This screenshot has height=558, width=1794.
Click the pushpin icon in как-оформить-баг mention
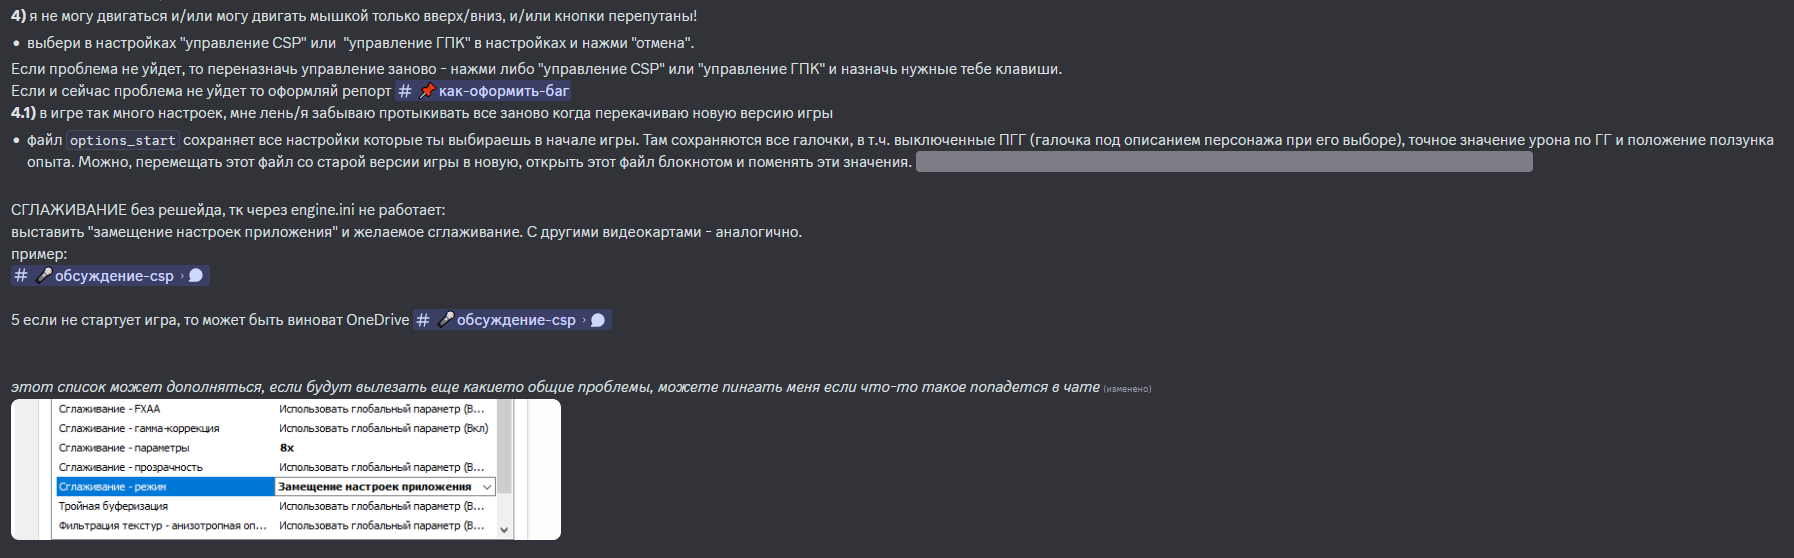click(x=427, y=91)
